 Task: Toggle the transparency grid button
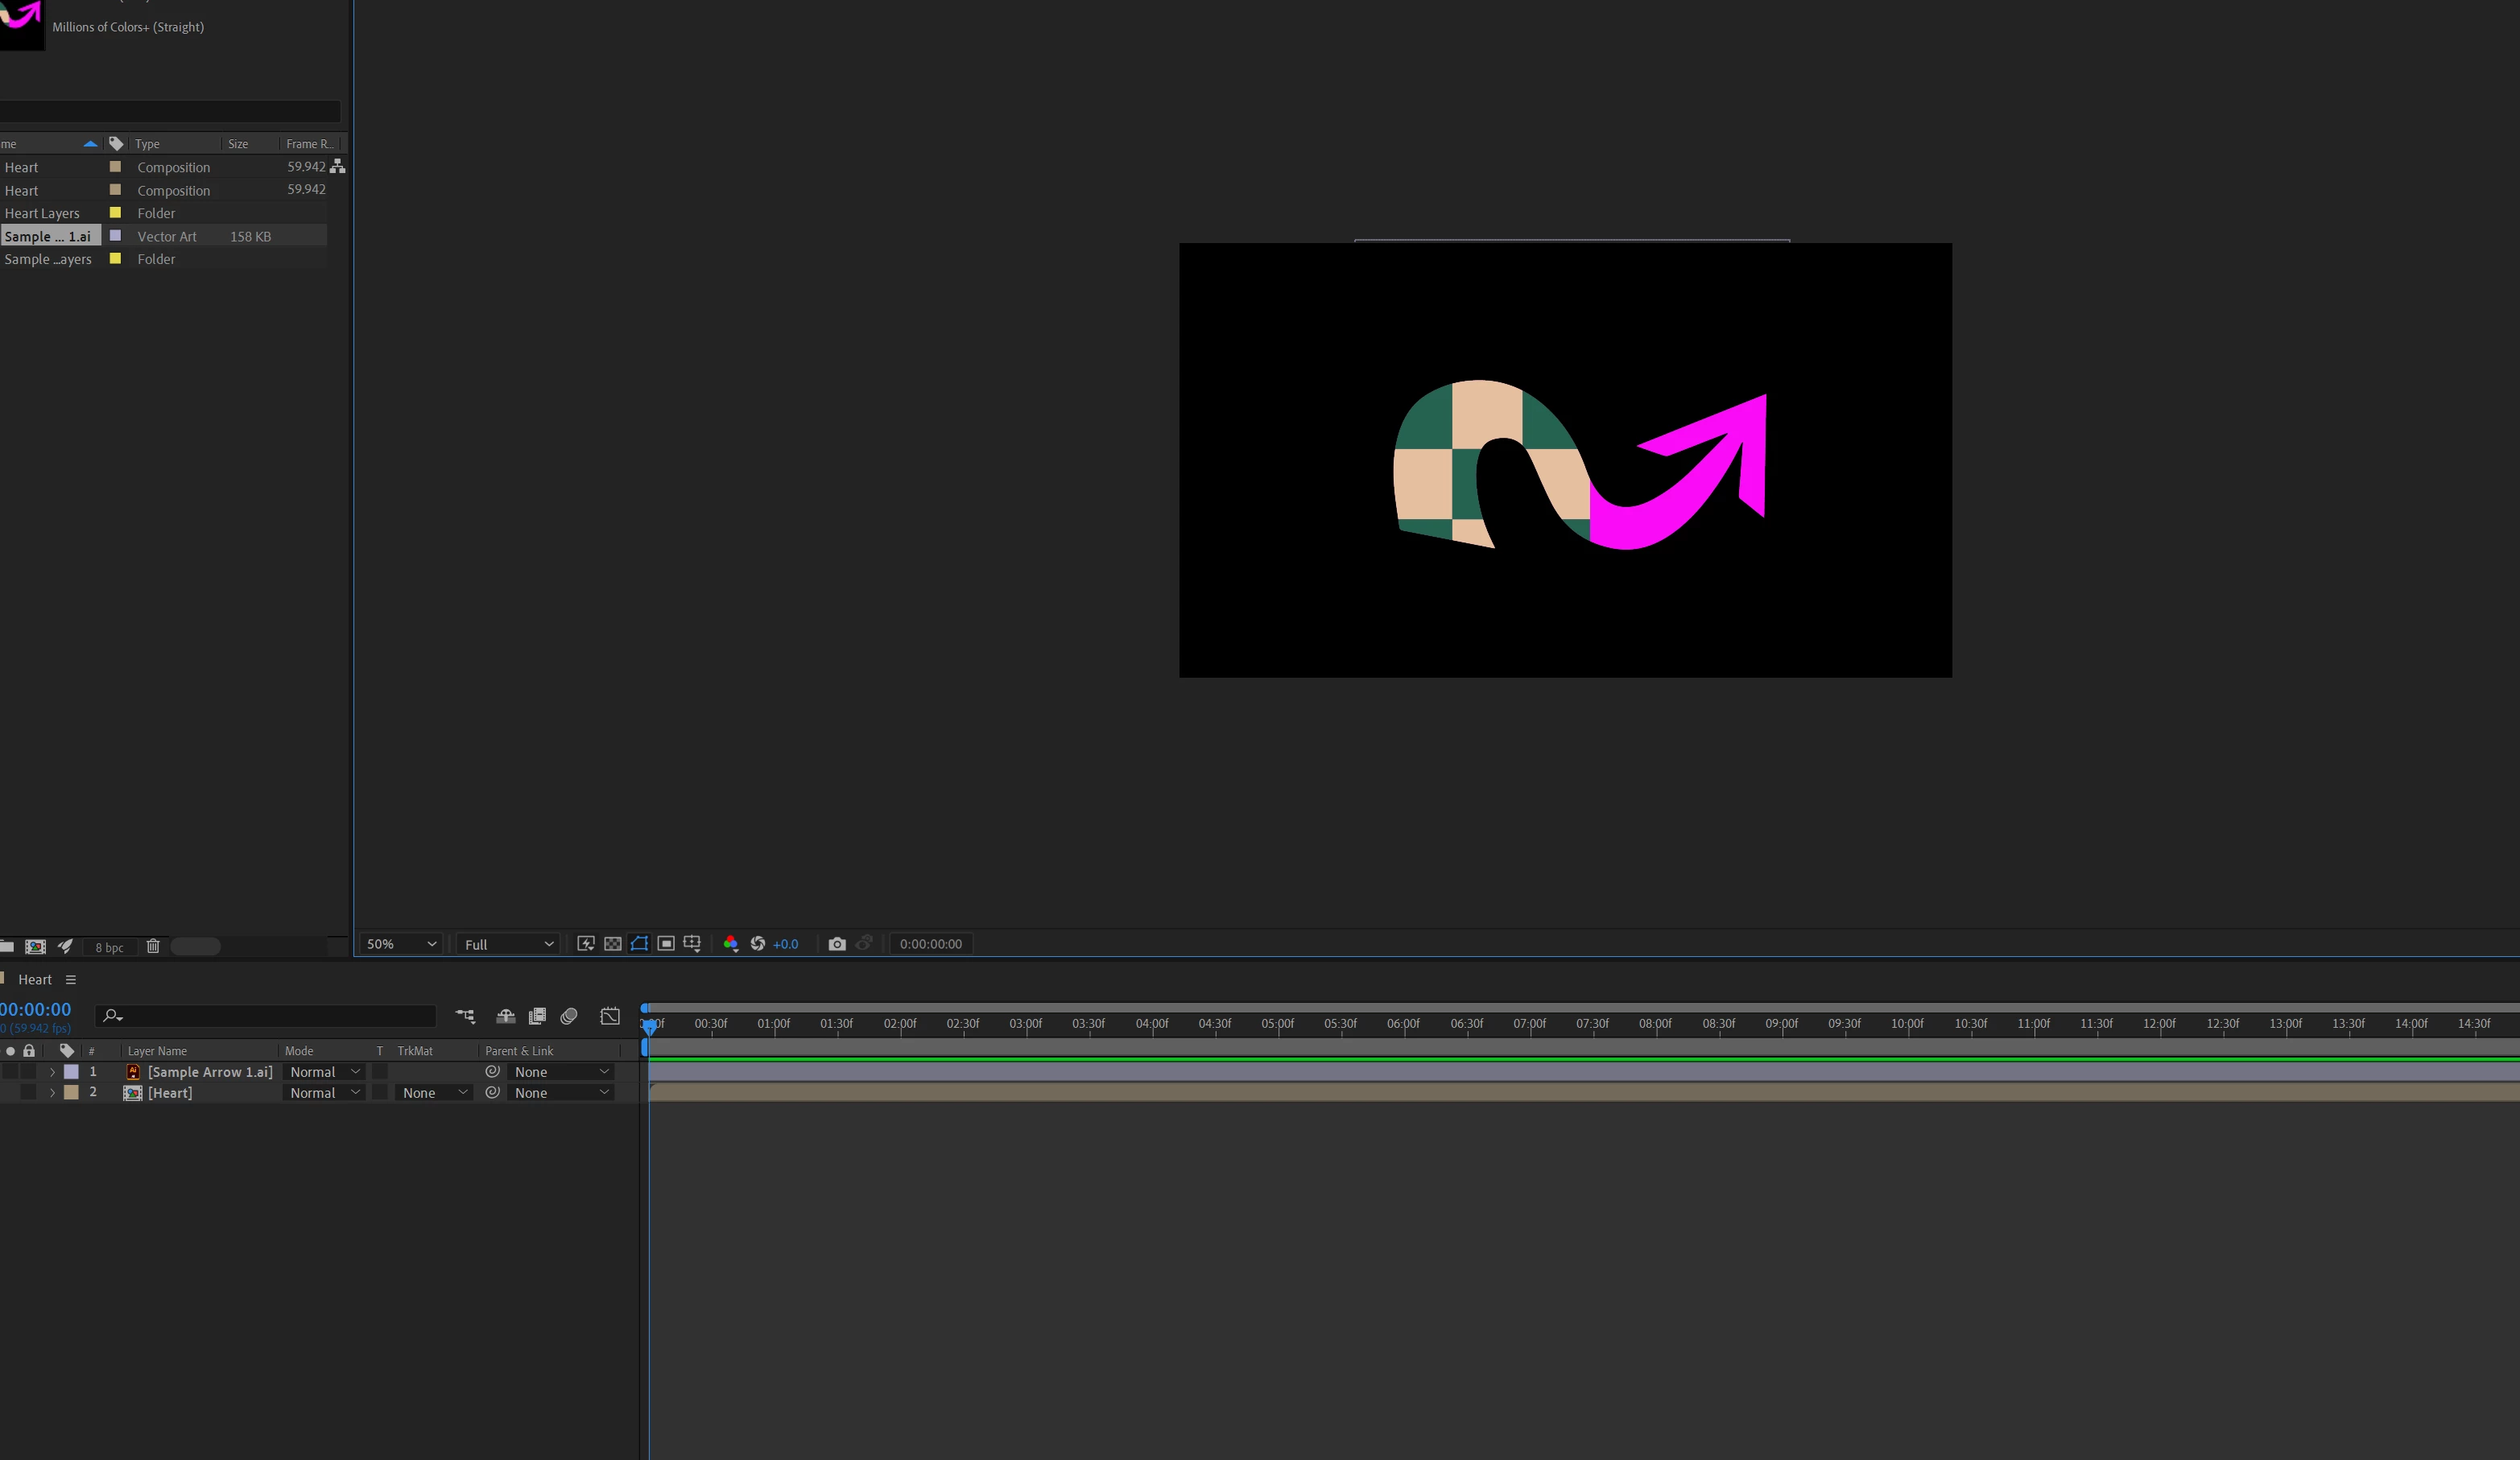[613, 943]
